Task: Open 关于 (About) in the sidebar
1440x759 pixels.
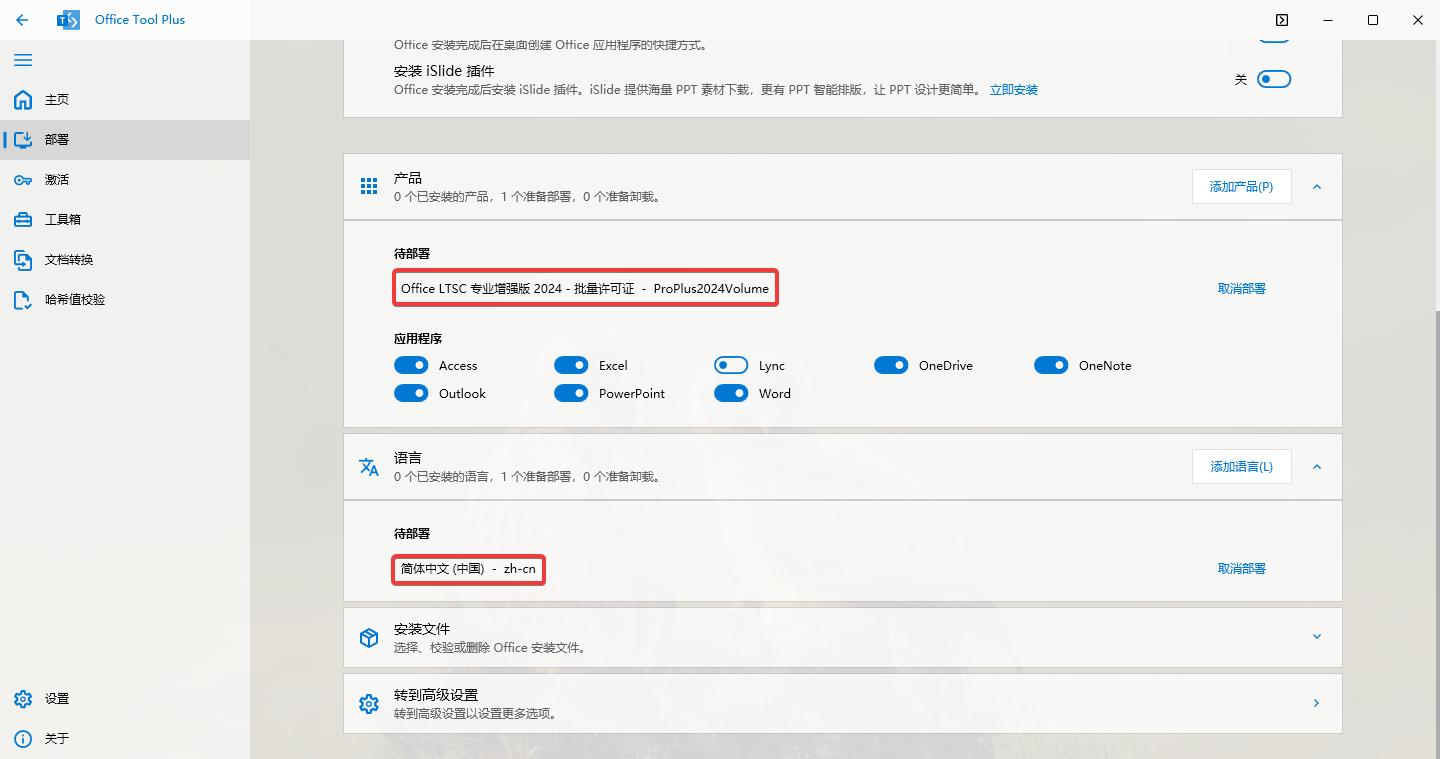Action: 22,738
